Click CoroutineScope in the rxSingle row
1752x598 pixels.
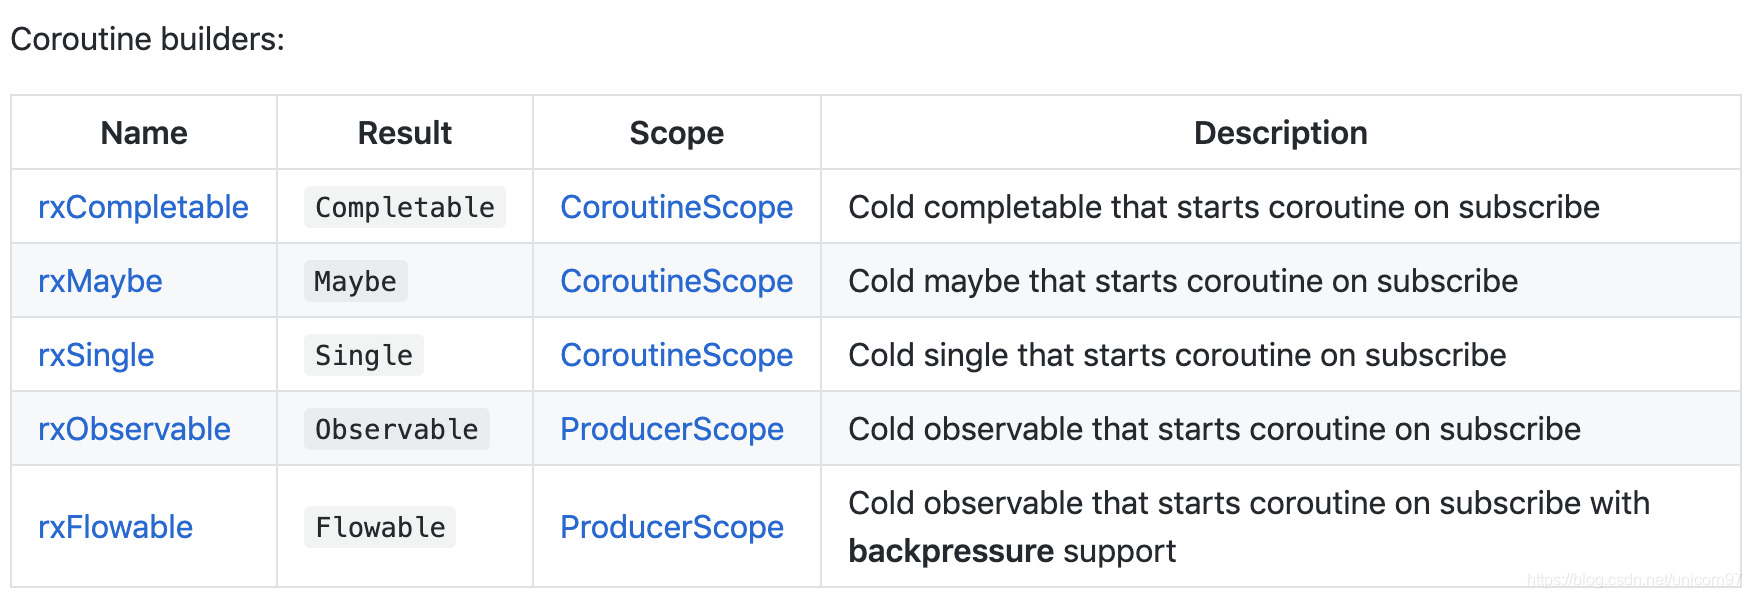676,355
